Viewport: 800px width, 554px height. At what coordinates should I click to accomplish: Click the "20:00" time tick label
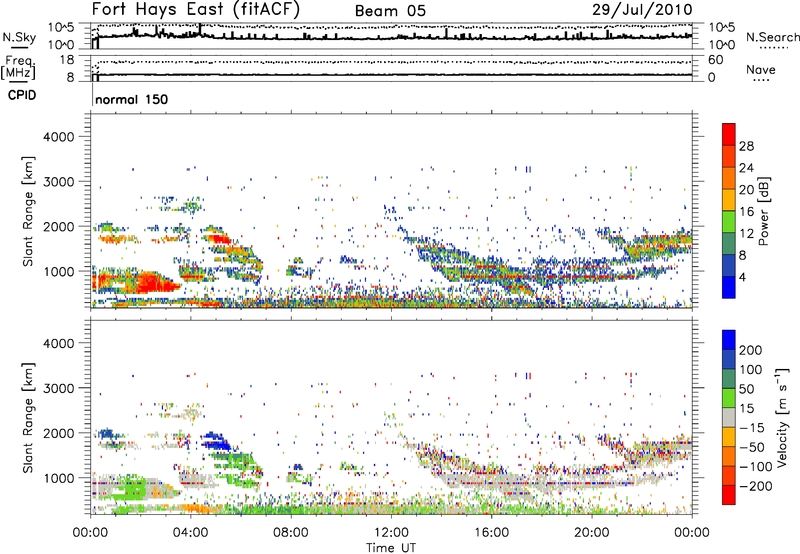(591, 533)
